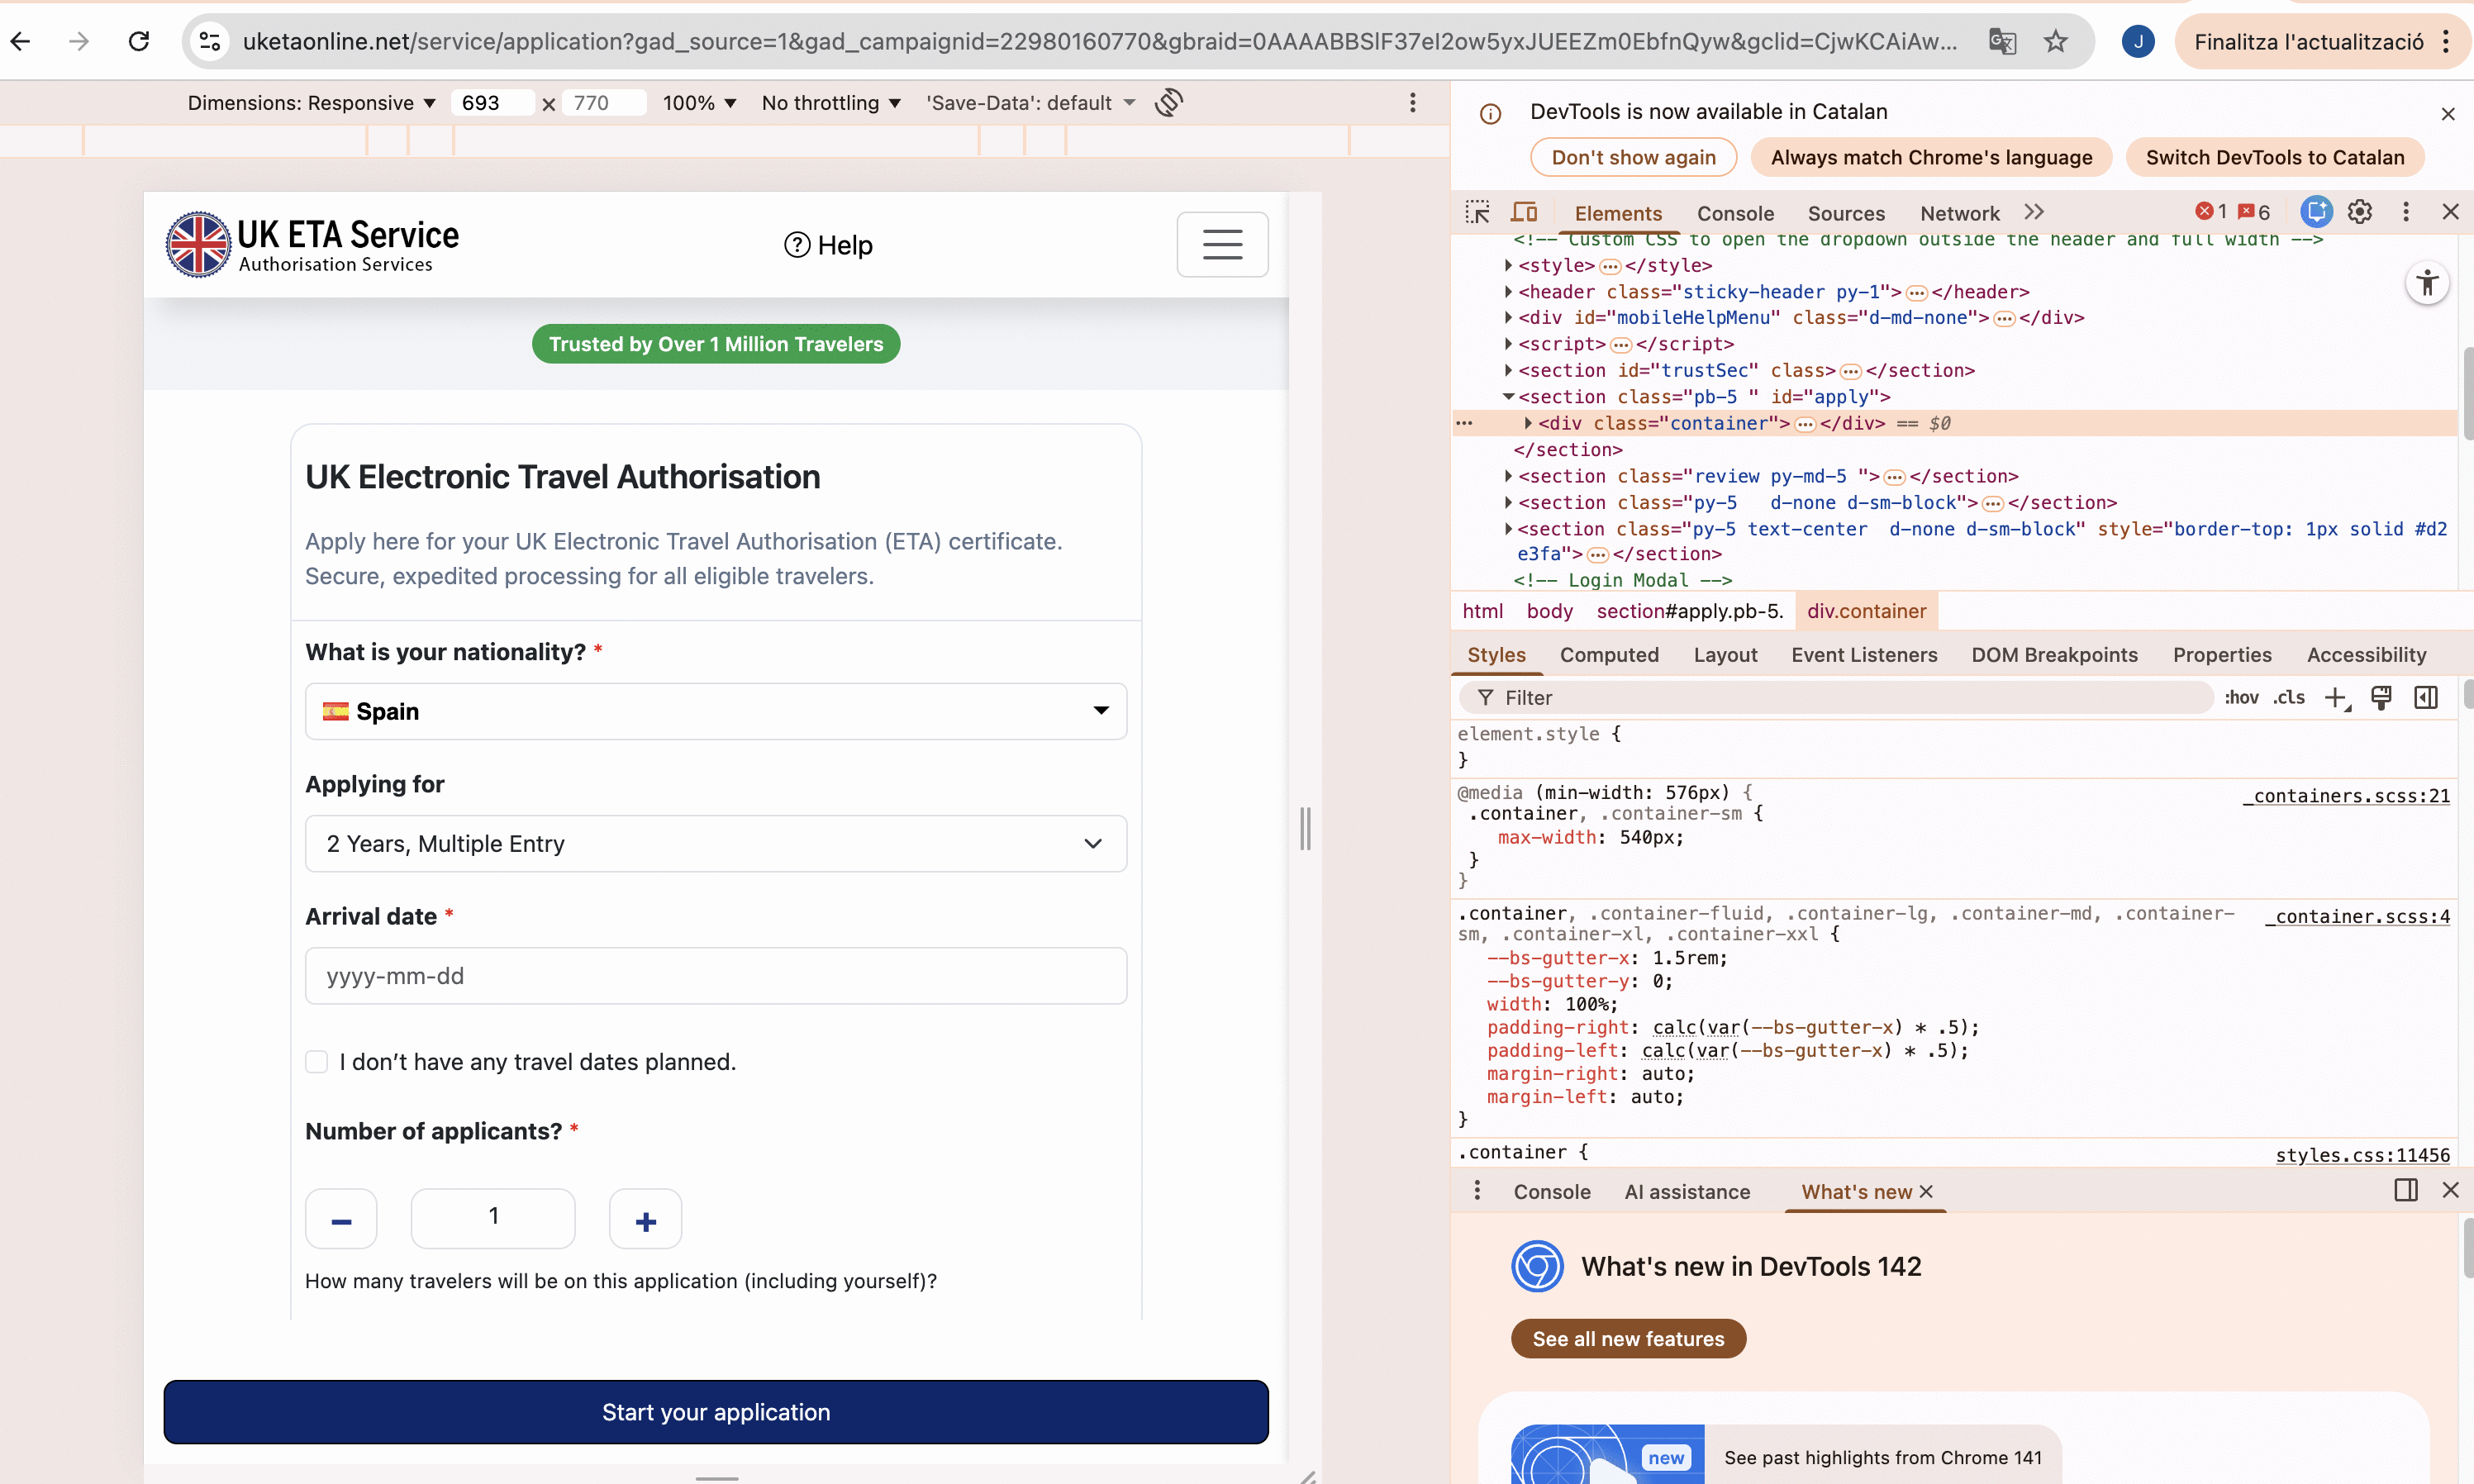
Task: Click Start your application button
Action: (x=716, y=1412)
